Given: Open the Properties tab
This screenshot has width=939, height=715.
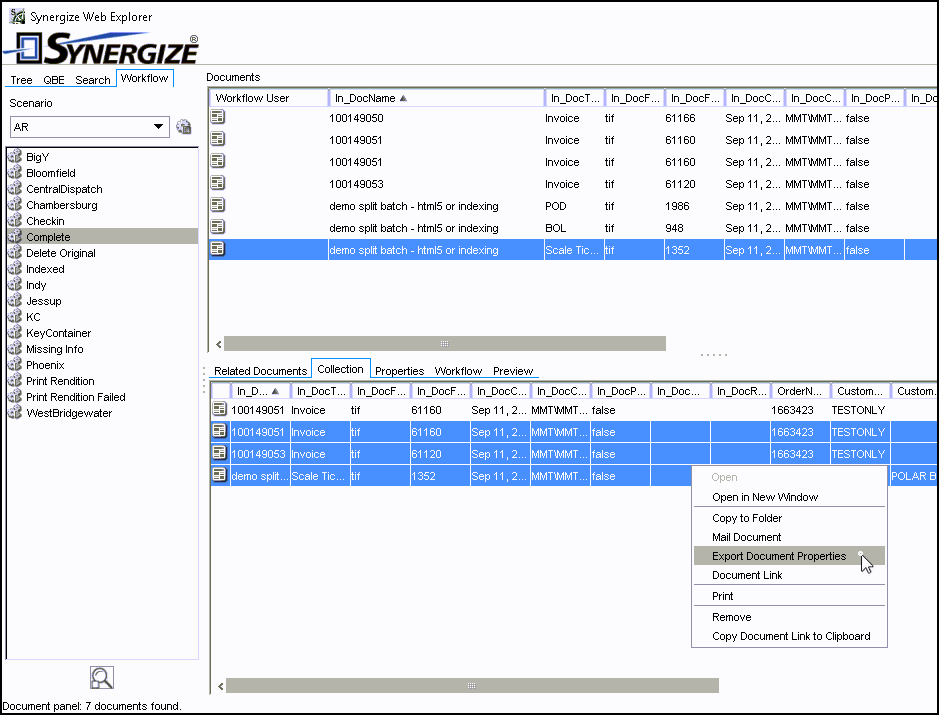Looking at the screenshot, I should tap(399, 371).
